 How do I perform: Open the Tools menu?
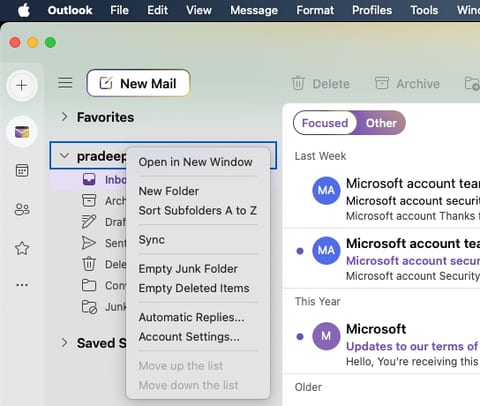(x=424, y=10)
